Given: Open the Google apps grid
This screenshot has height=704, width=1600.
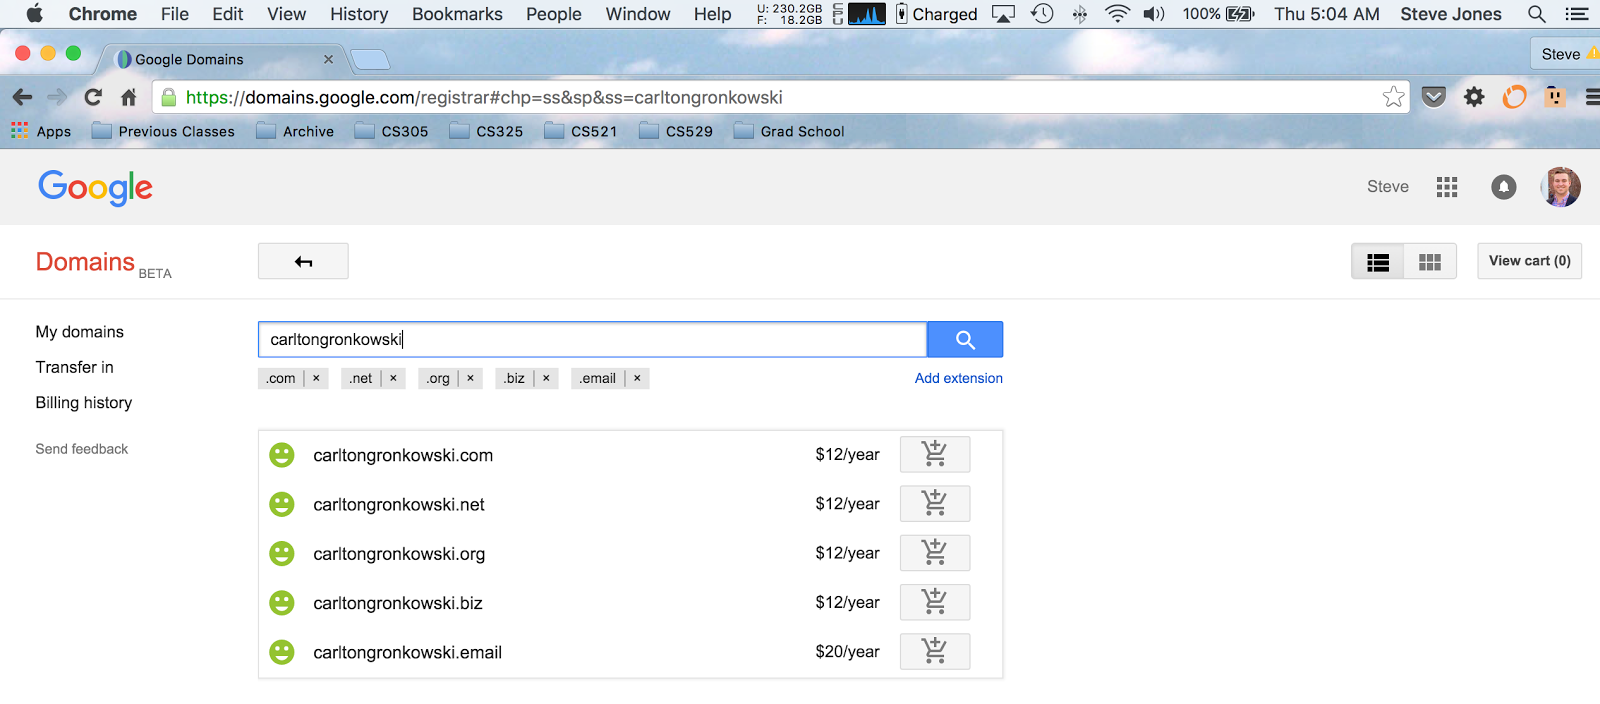Looking at the screenshot, I should [1447, 187].
